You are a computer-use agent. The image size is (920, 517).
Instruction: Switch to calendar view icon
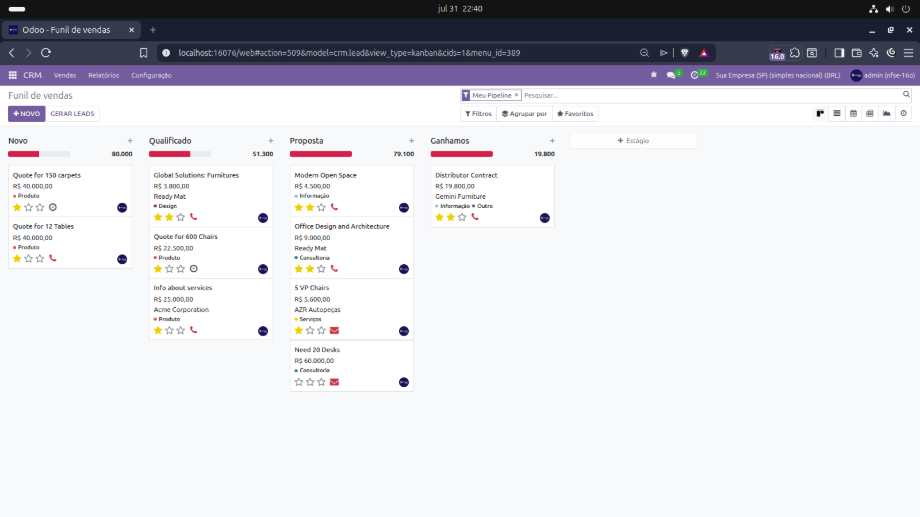point(853,113)
